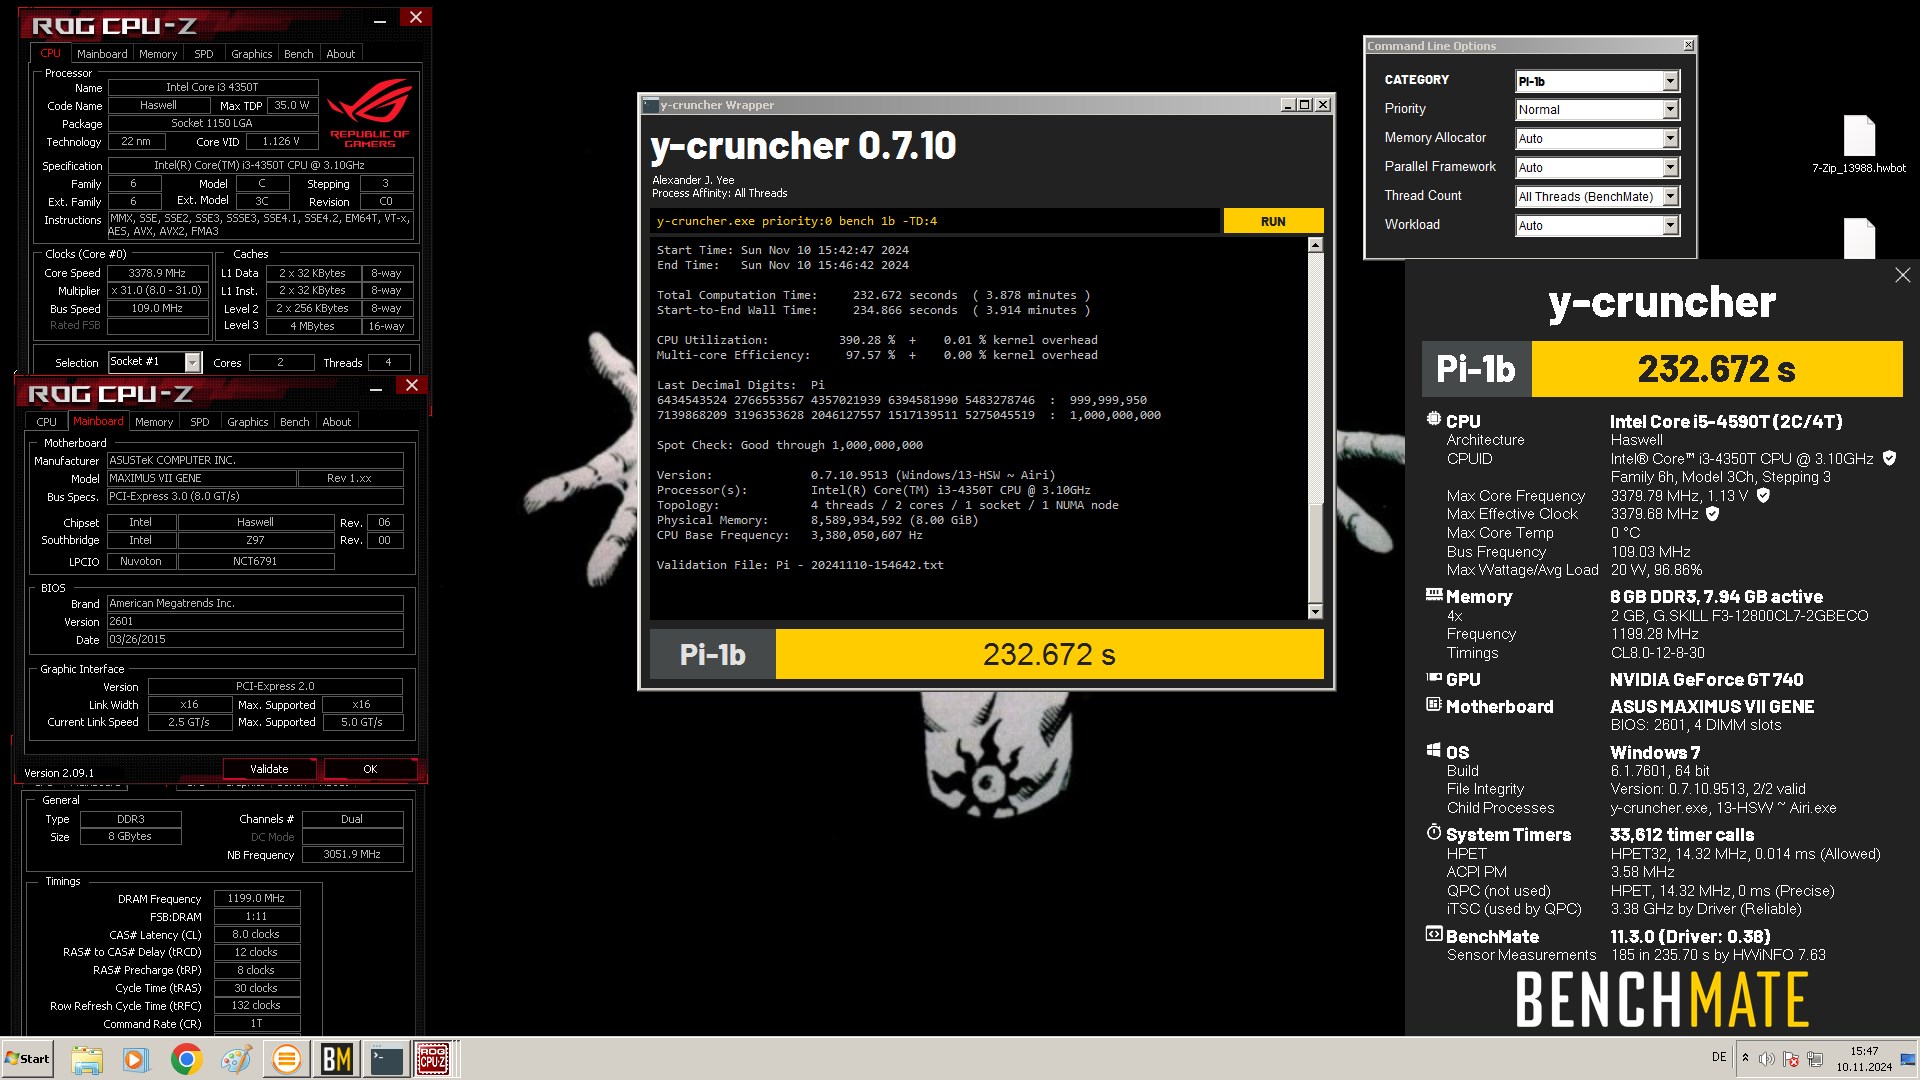Click the Core Speed value 3378.9 MHz
Viewport: 1920px width, 1080px height.
point(158,273)
